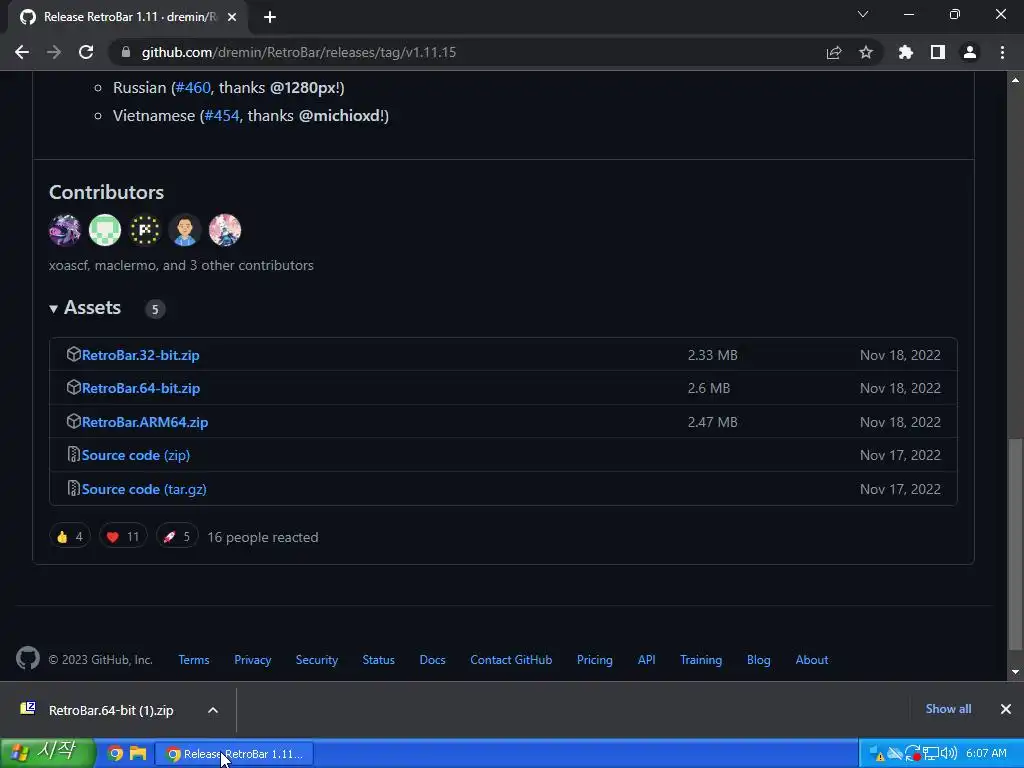Download RetroBar.64-bit.zip
This screenshot has width=1024, height=768.
(140, 388)
